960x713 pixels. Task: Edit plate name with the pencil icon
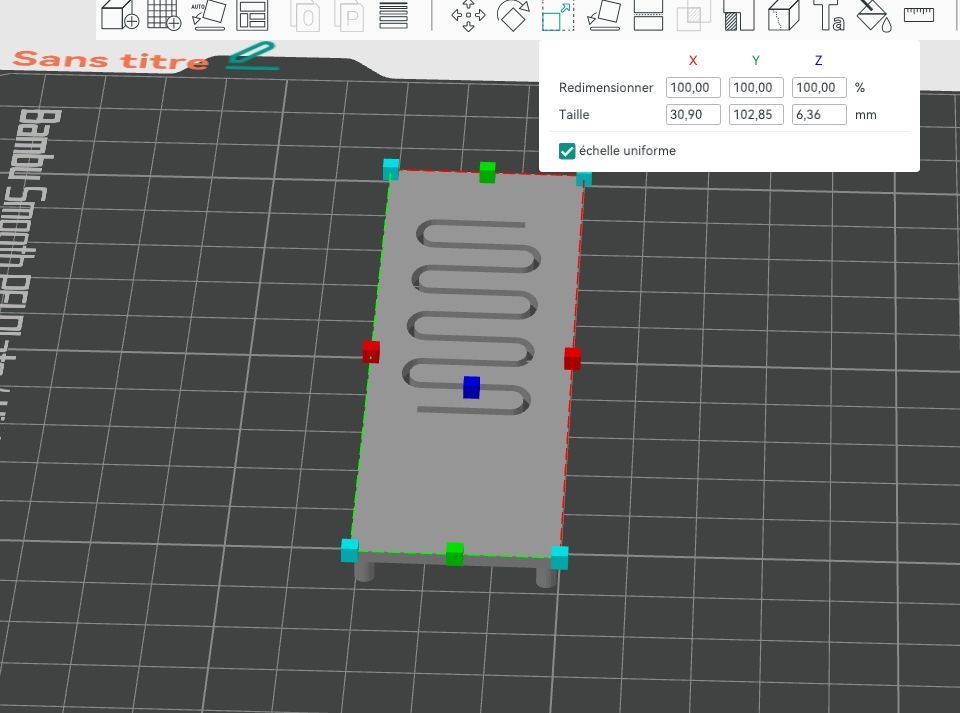click(250, 56)
